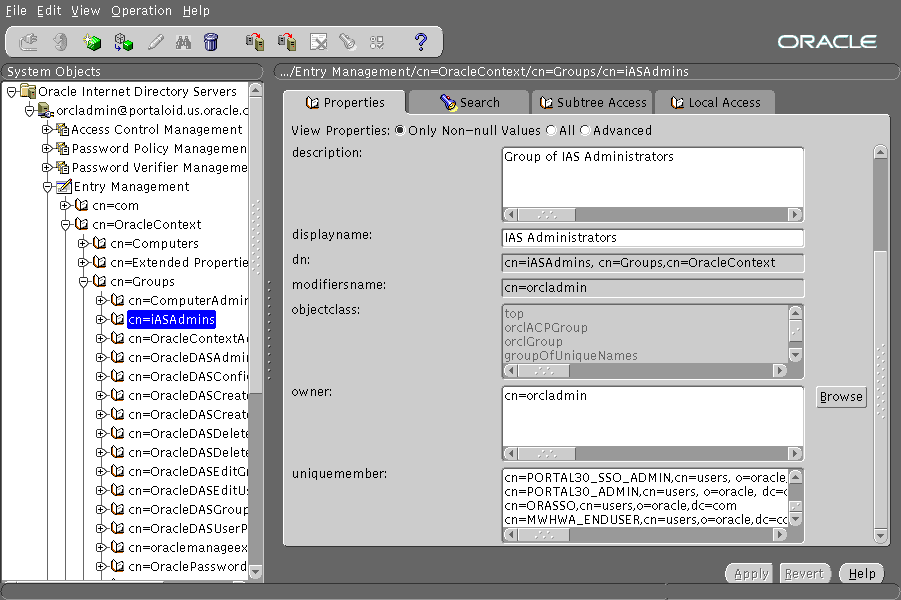Click the cn=iASAdmins entry icon
Image resolution: width=901 pixels, height=600 pixels.
pos(118,319)
